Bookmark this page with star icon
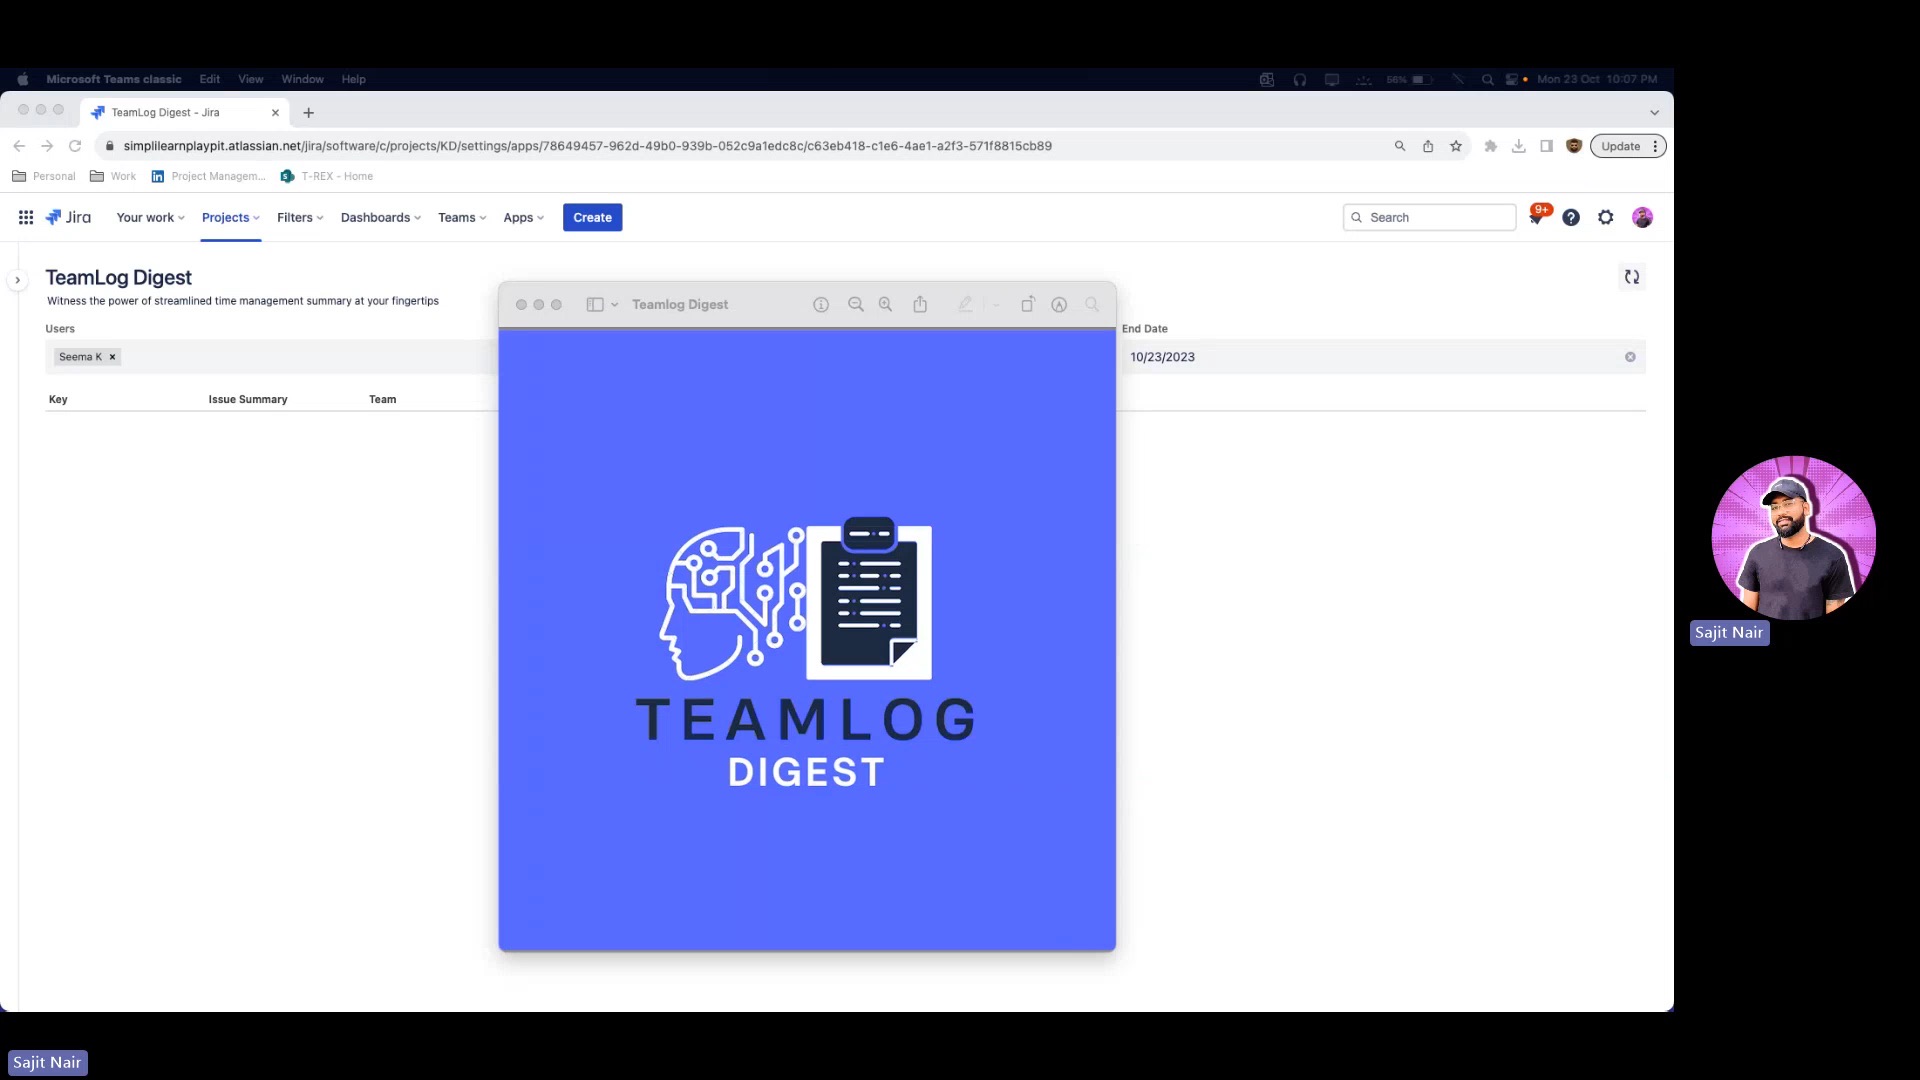The height and width of the screenshot is (1080, 1920). [1456, 146]
